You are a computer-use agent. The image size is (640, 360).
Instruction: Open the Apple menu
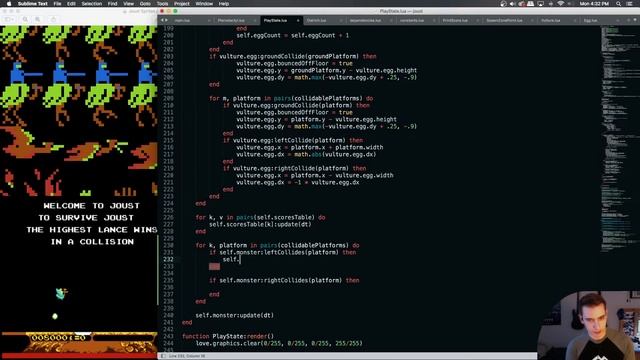[9, 4]
